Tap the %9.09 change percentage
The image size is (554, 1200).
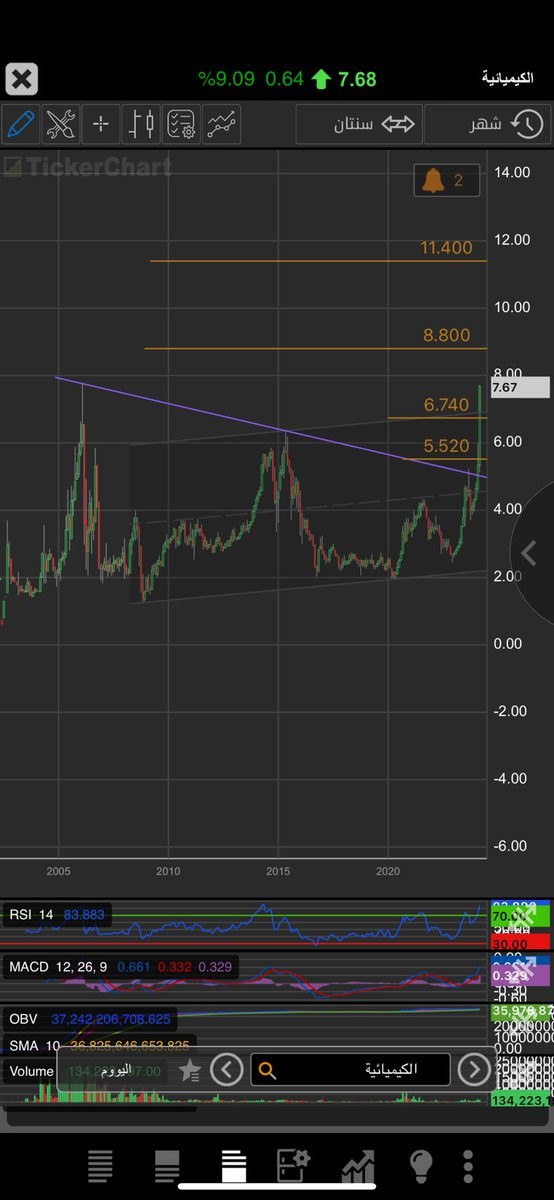[x=226, y=79]
